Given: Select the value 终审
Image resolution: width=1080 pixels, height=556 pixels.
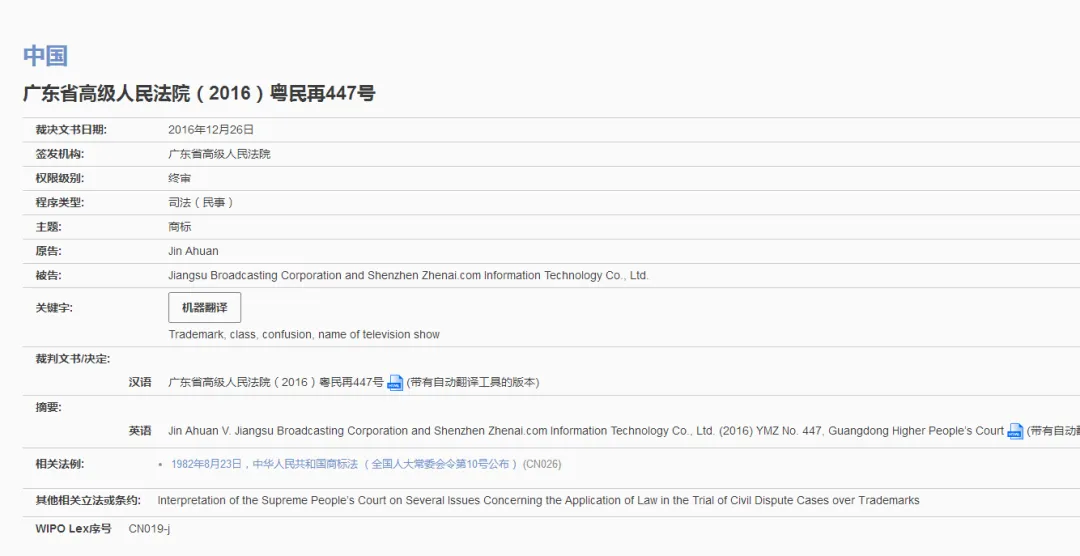Looking at the screenshot, I should click(x=179, y=178).
